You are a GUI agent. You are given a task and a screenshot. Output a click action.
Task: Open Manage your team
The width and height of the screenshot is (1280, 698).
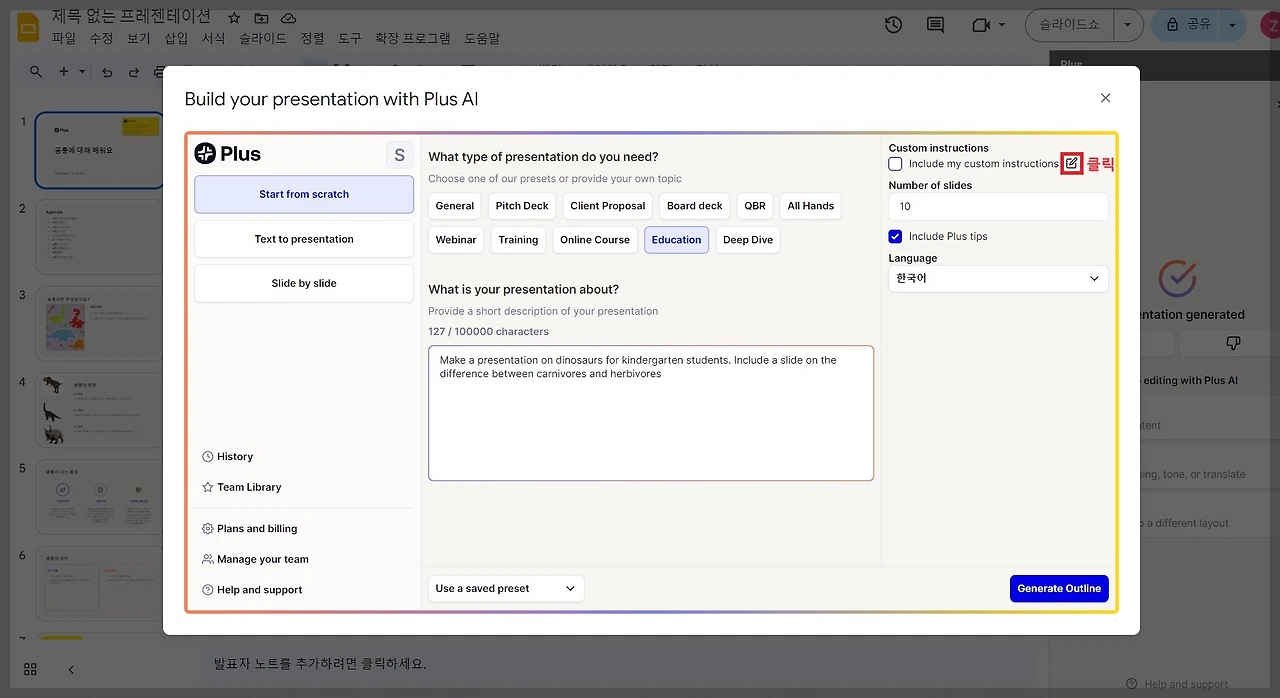pos(255,560)
